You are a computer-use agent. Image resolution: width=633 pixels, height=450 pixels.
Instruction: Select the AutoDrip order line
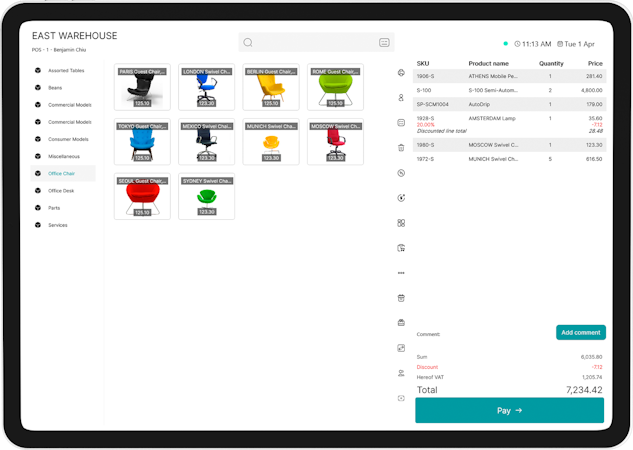(509, 104)
